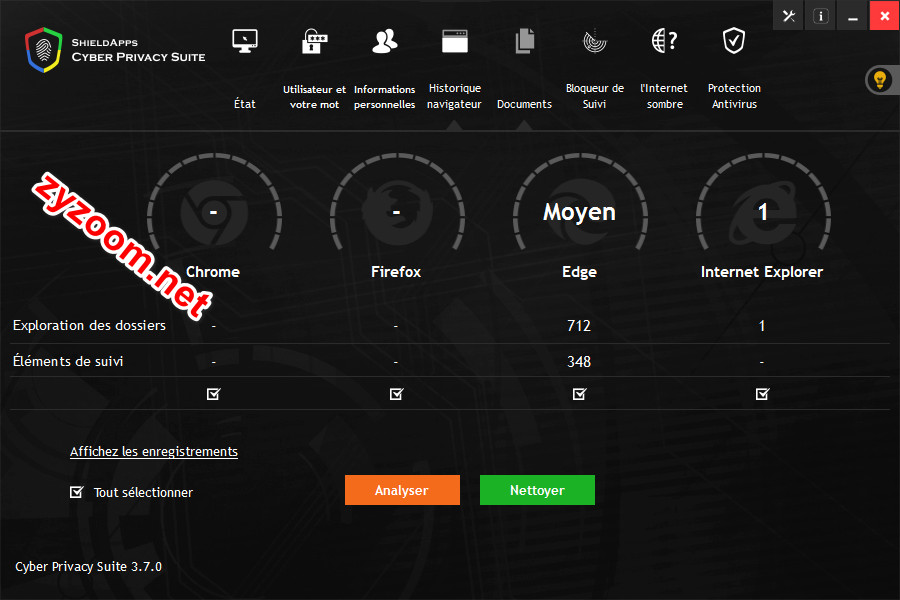Uncheck the Firefox column checkbox
900x600 pixels.
[x=397, y=394]
